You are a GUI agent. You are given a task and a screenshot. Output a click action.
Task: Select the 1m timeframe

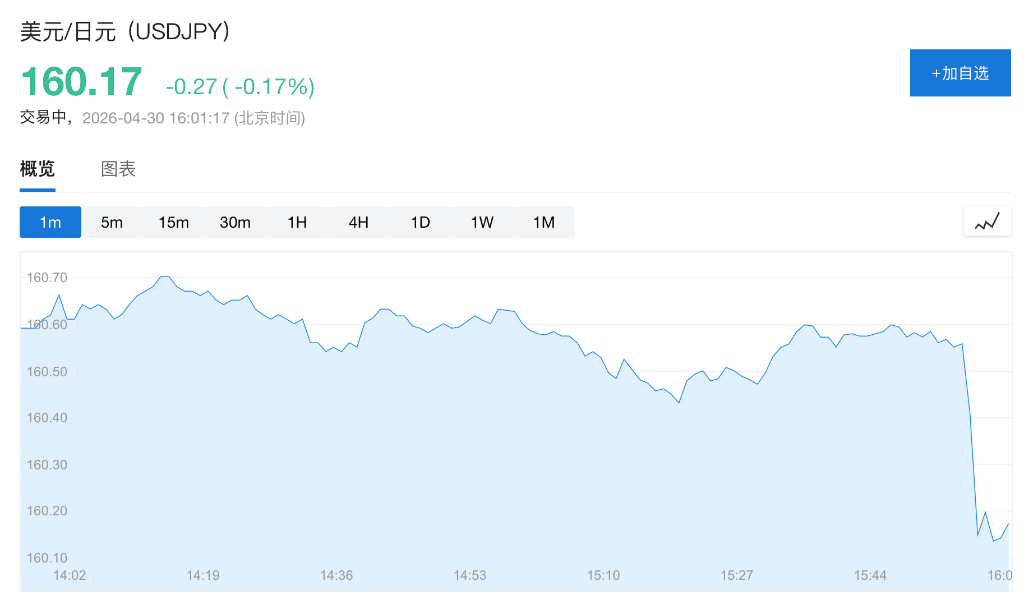(51, 222)
